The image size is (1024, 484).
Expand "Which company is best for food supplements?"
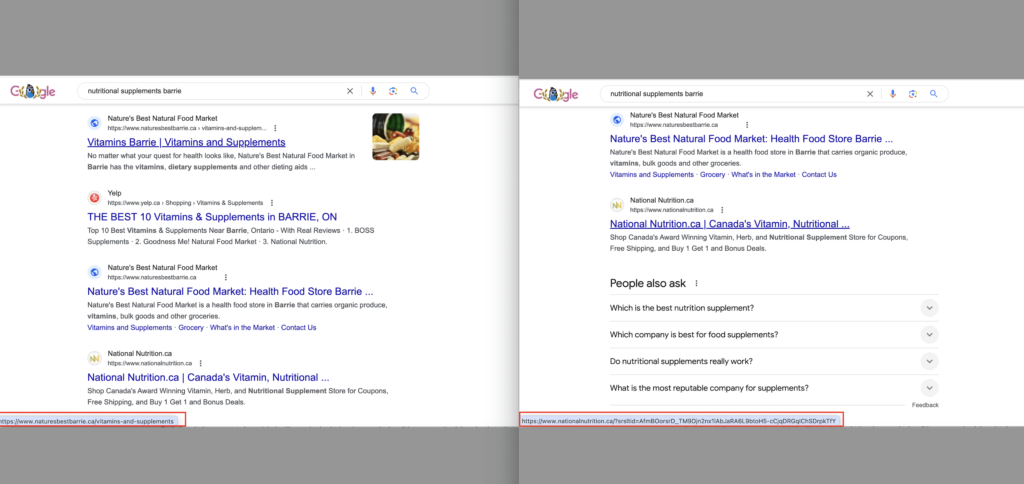[x=929, y=334]
